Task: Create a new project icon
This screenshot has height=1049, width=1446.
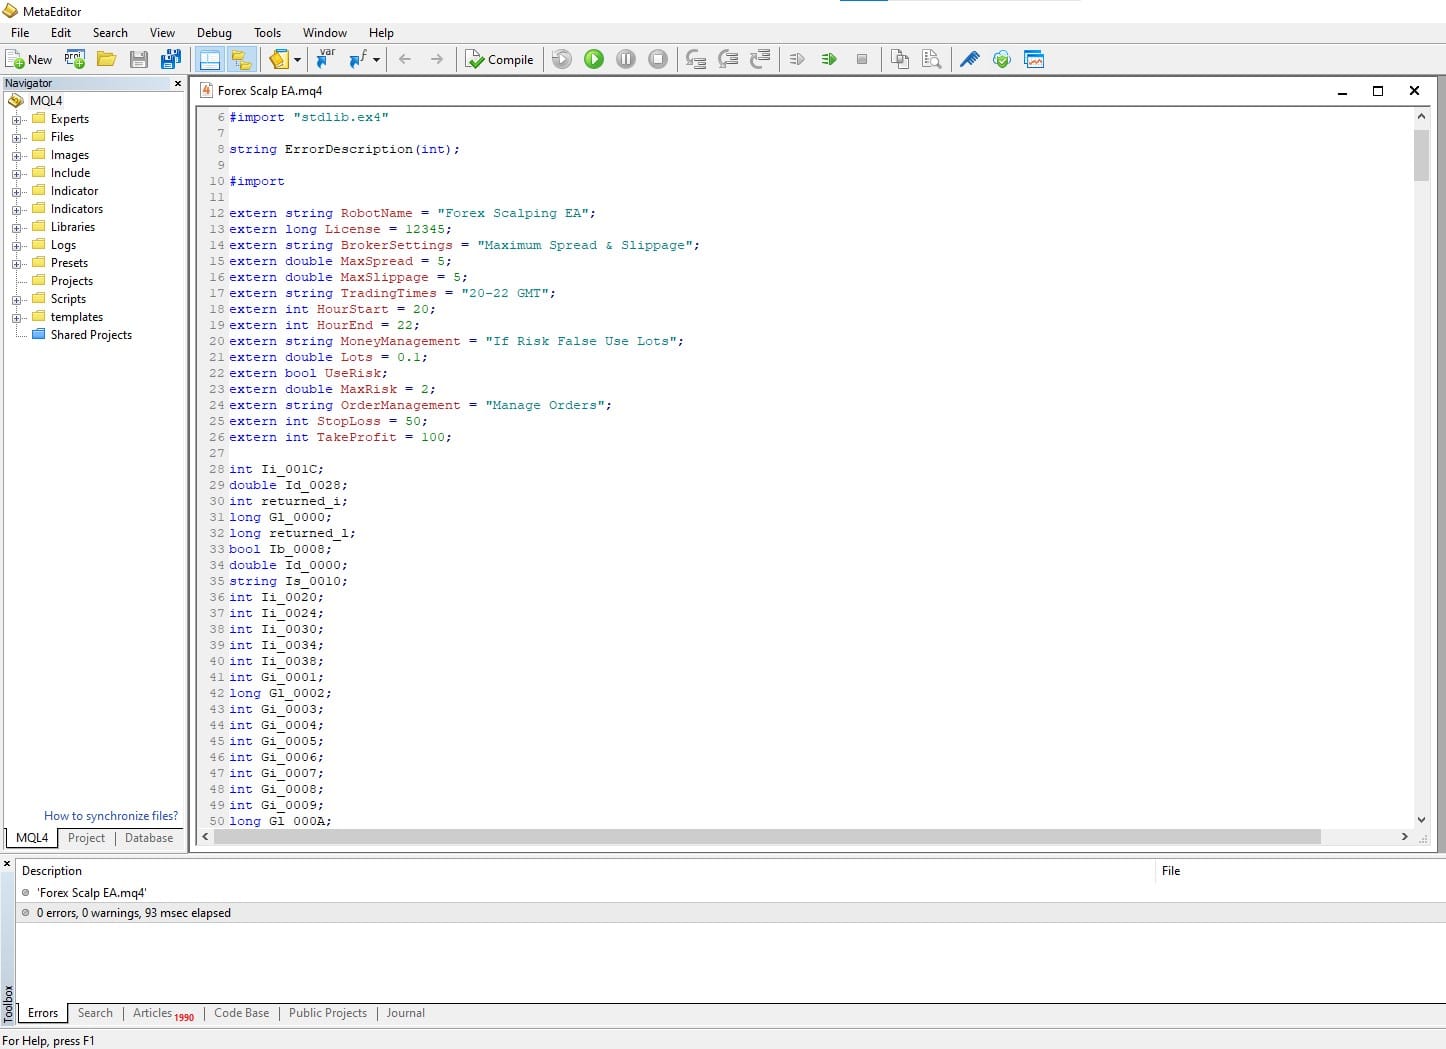Action: (x=75, y=60)
